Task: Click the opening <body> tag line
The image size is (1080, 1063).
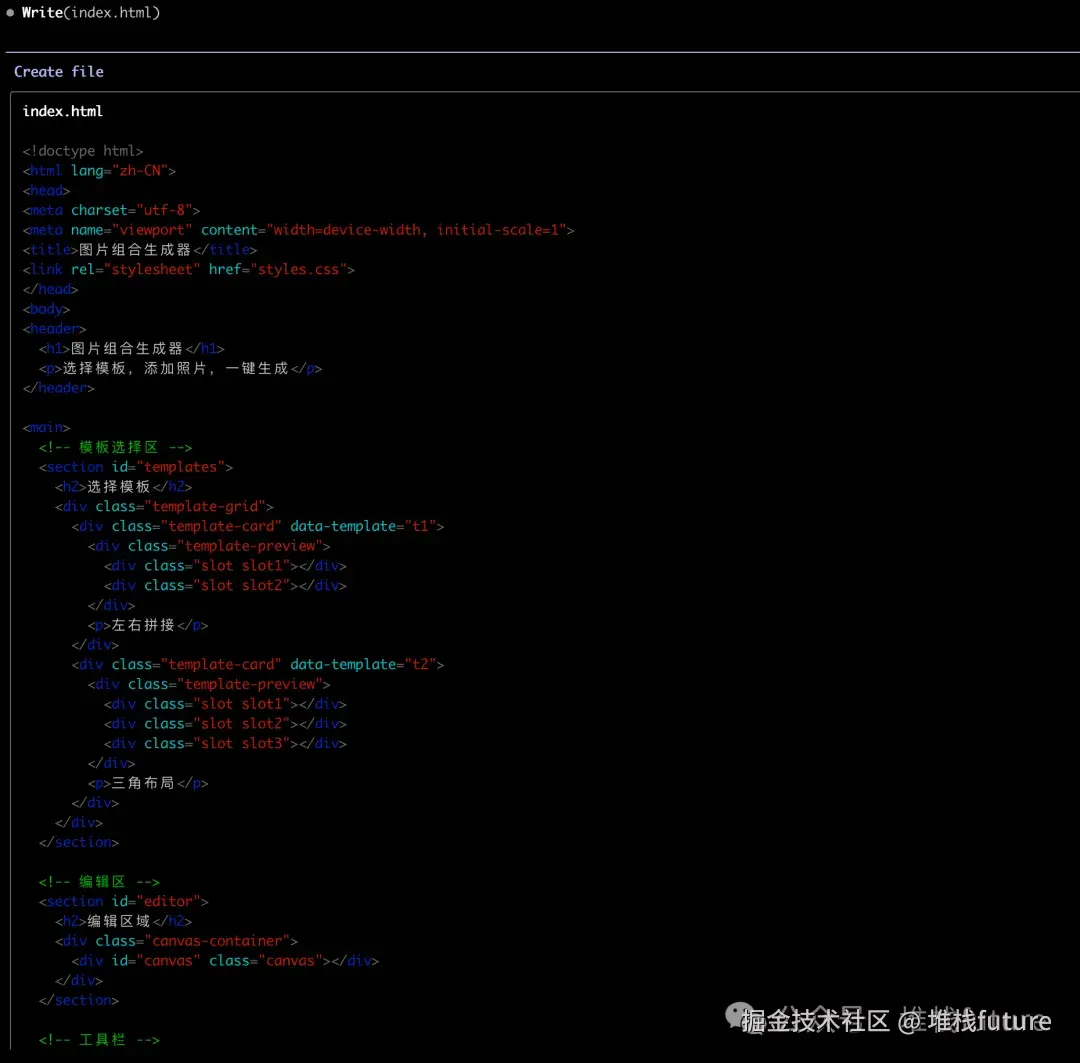Action: pyautogui.click(x=46, y=309)
